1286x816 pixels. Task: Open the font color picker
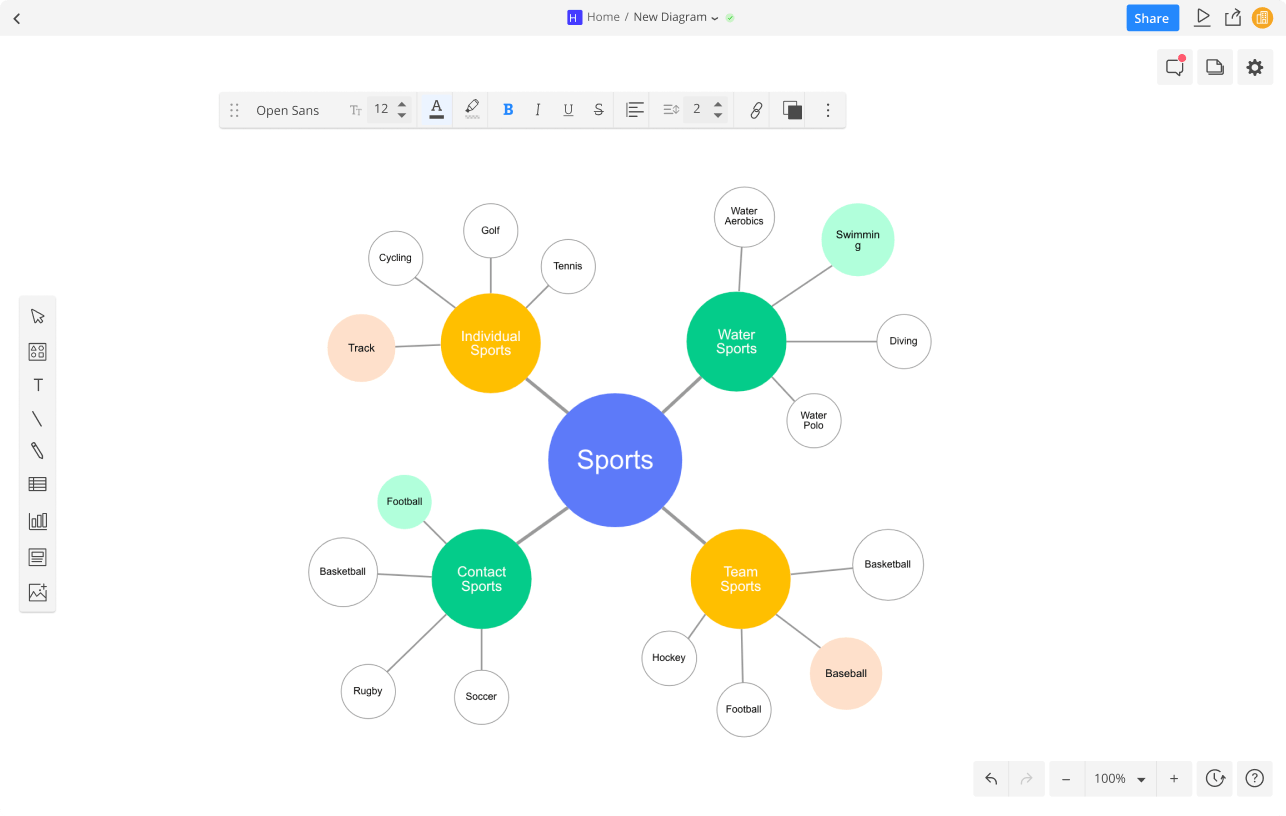point(435,110)
